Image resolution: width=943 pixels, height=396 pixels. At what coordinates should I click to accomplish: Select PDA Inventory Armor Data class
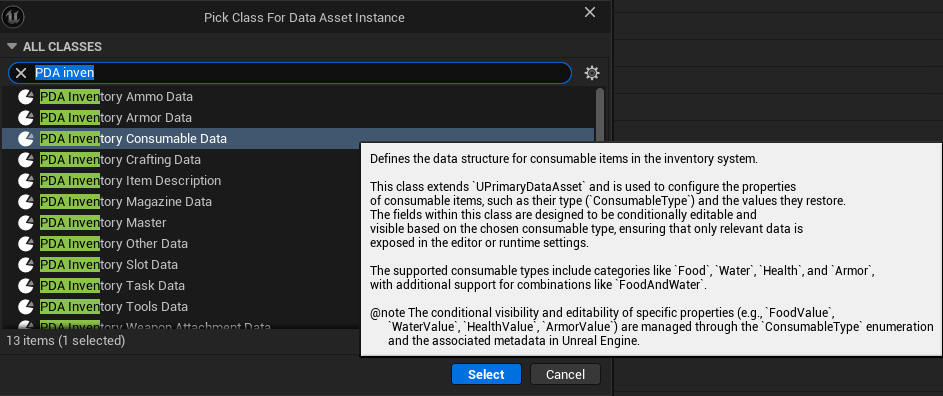click(298, 117)
